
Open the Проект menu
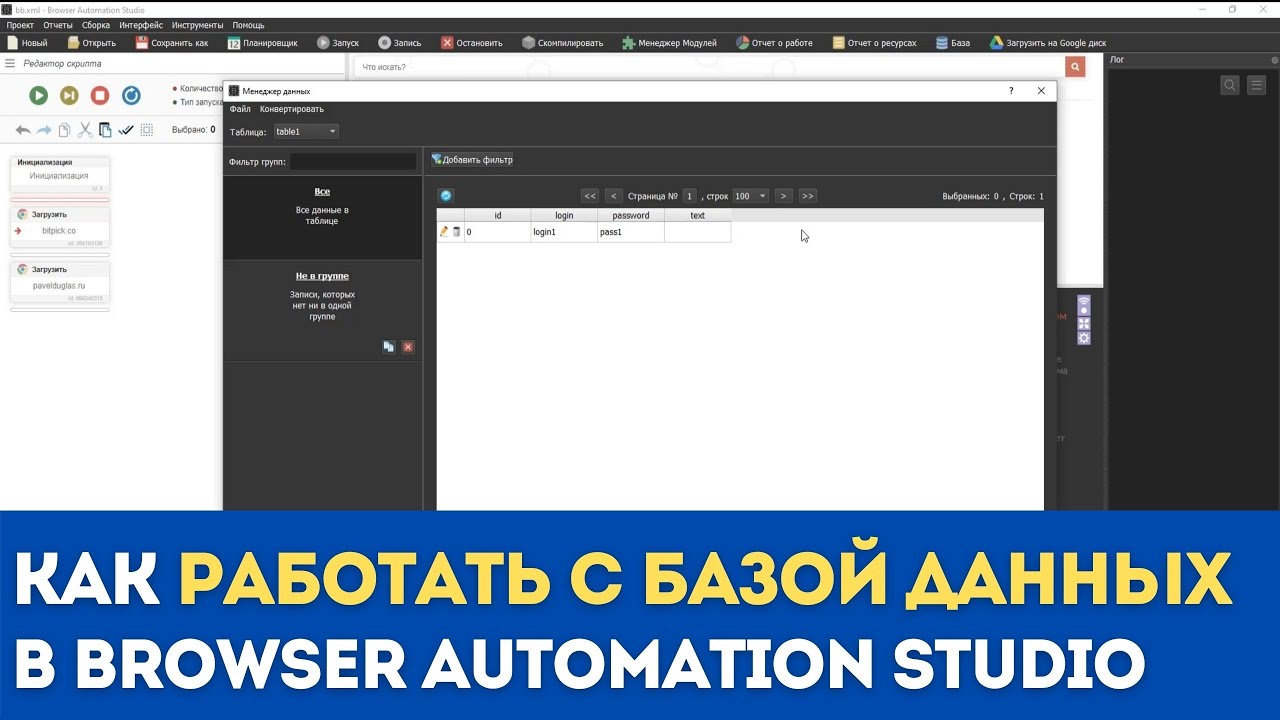pos(20,25)
